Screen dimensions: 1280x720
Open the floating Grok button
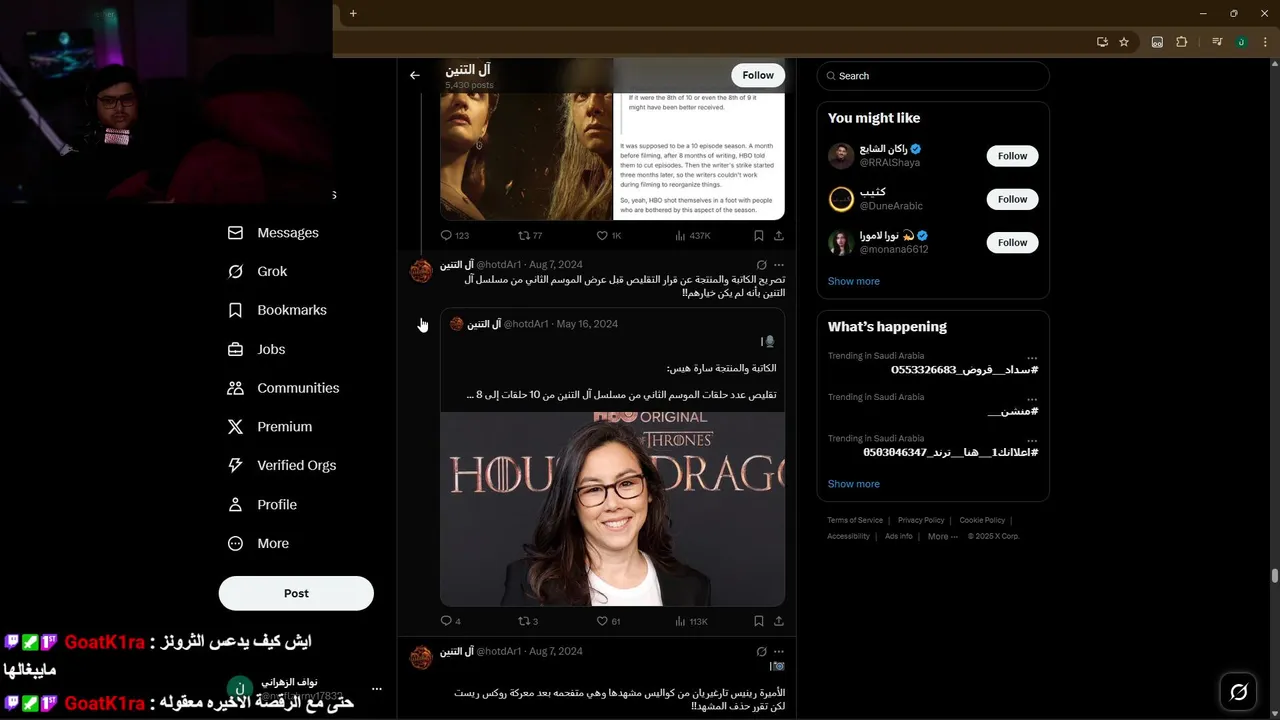point(1238,692)
